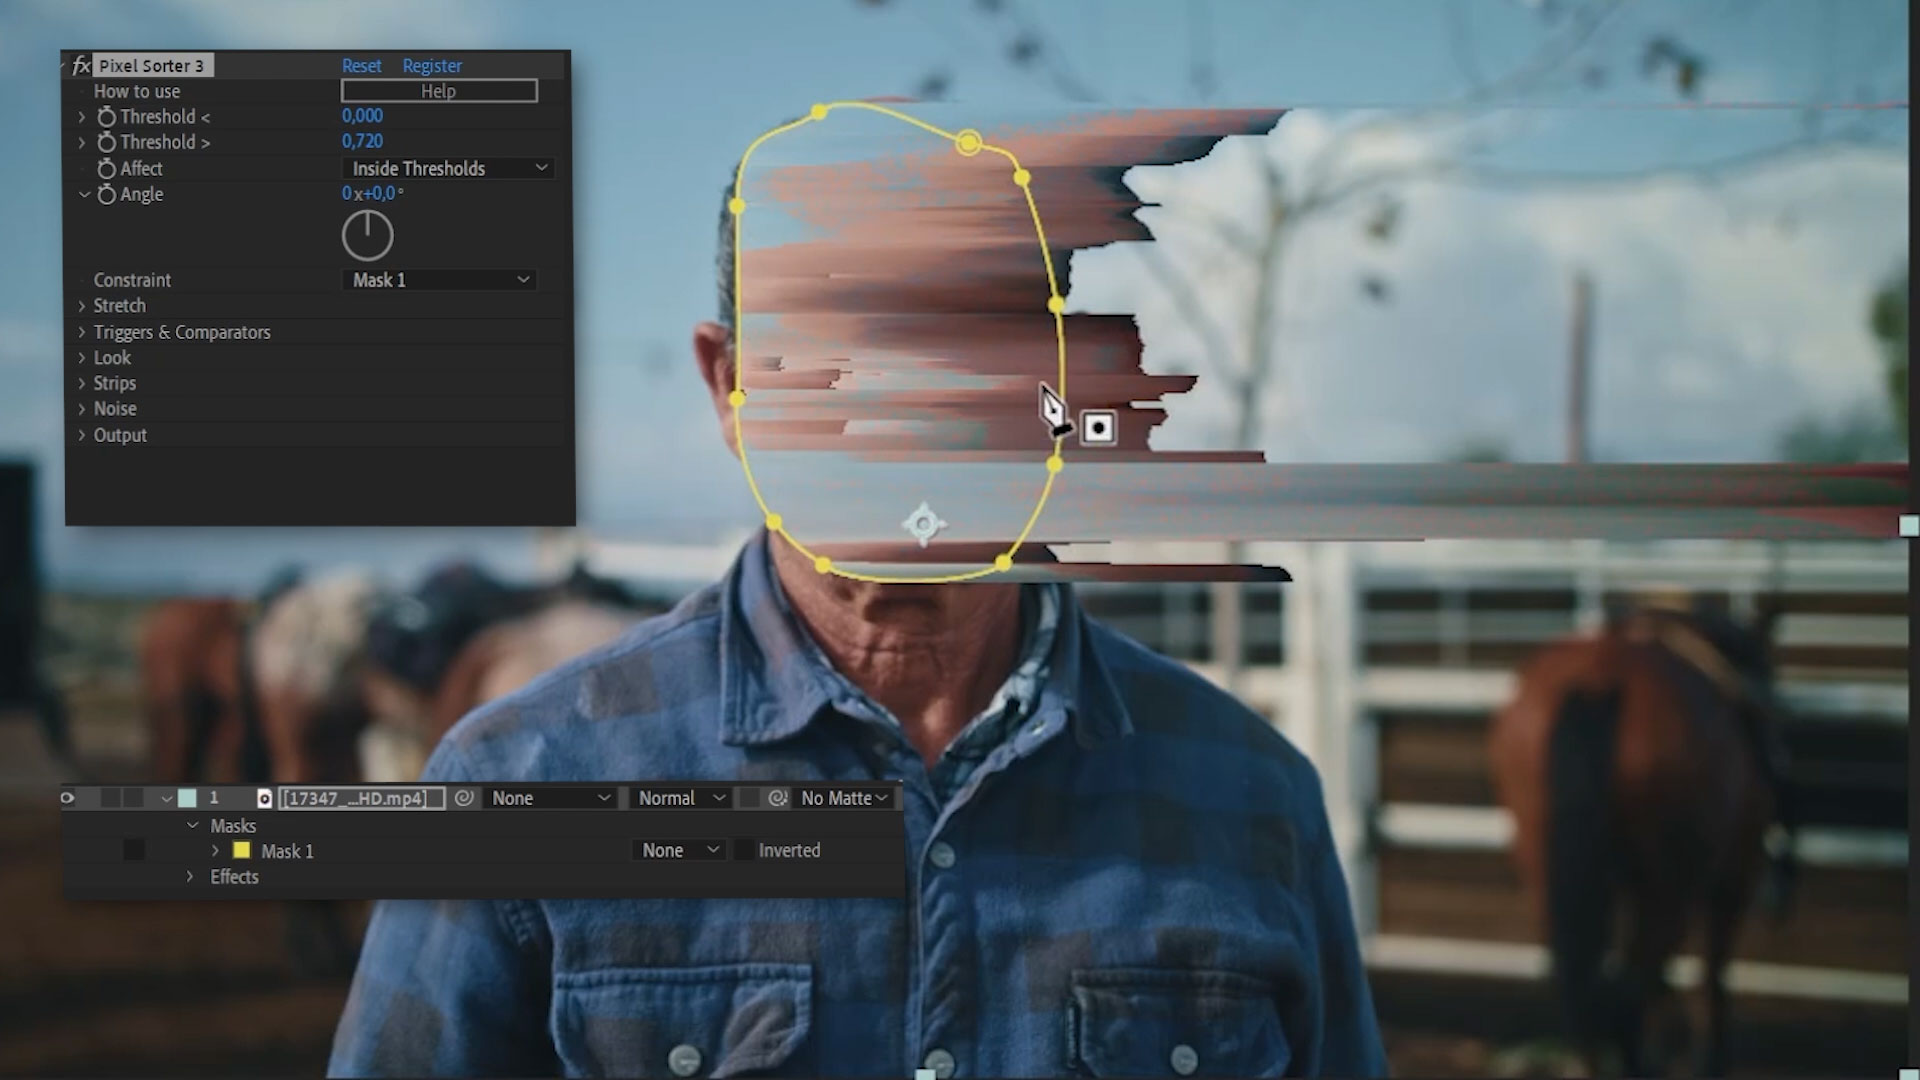Click the Angle stopwatch icon
Image resolution: width=1920 pixels, height=1080 pixels.
[106, 195]
